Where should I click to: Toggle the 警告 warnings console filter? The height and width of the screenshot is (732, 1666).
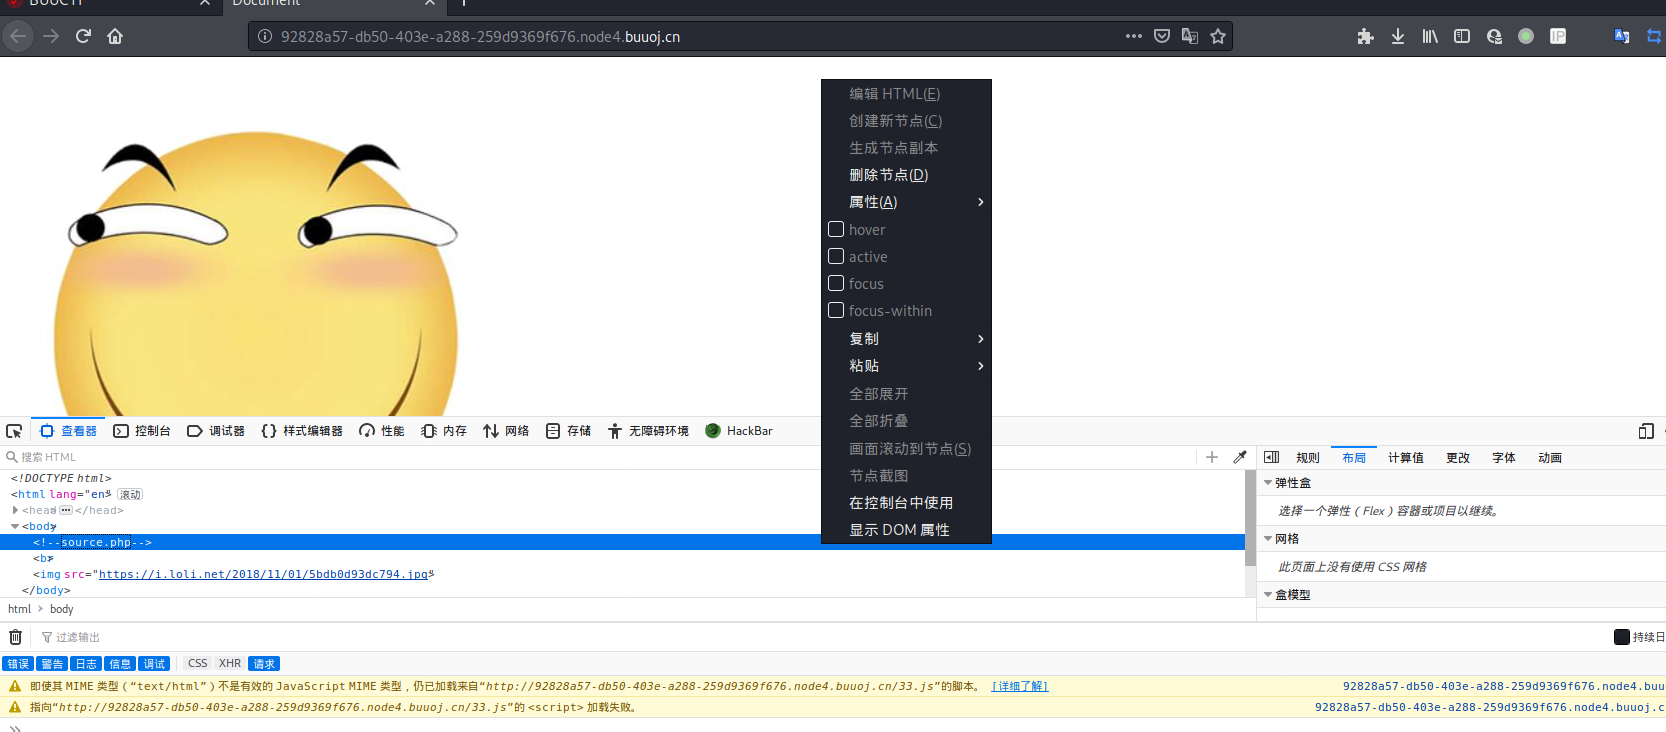[x=52, y=664]
